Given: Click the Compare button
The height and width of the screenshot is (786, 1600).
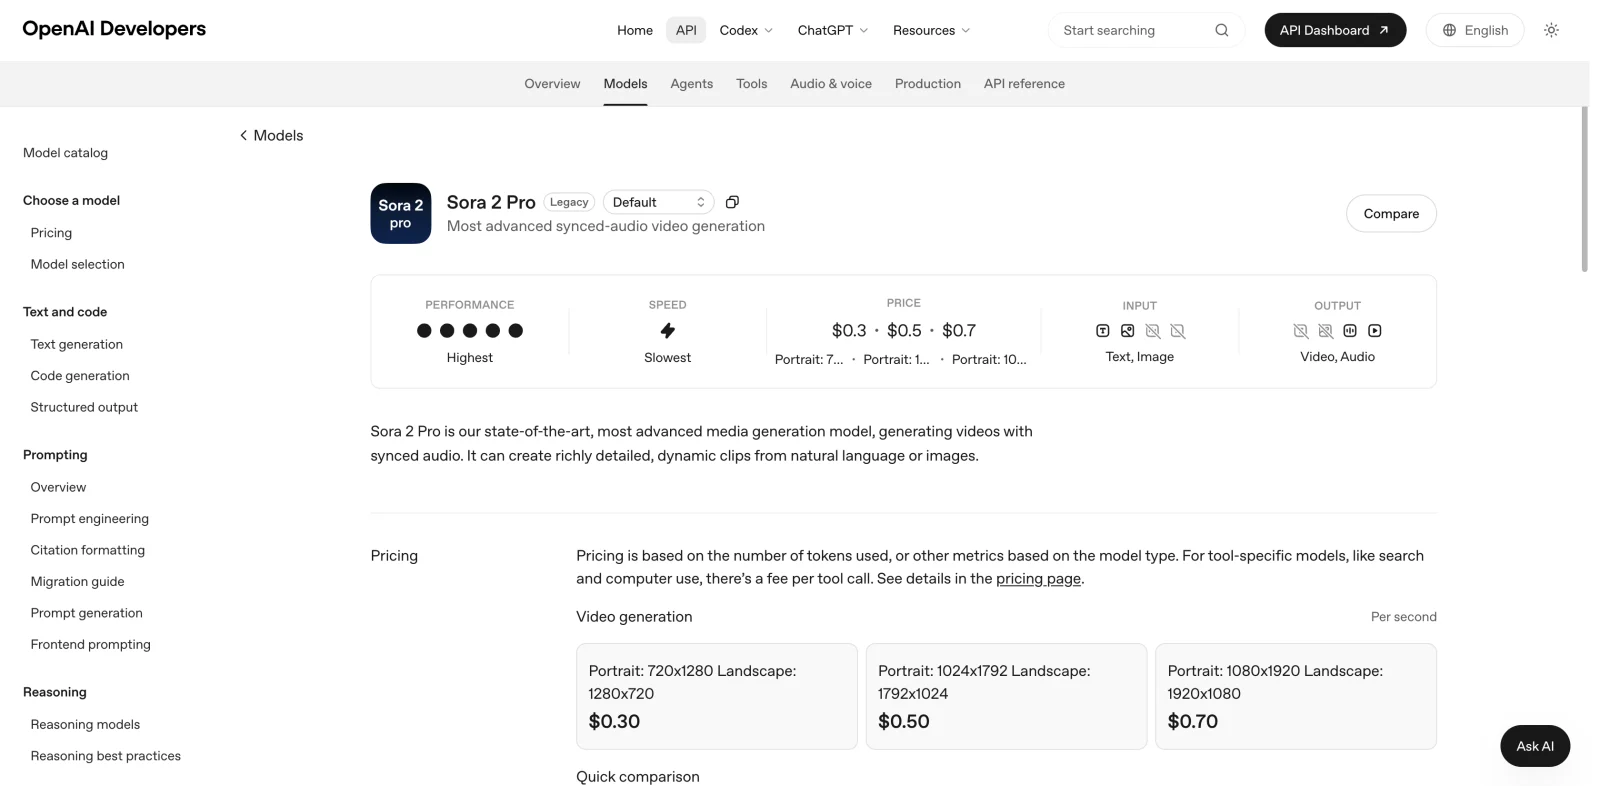Looking at the screenshot, I should point(1391,214).
